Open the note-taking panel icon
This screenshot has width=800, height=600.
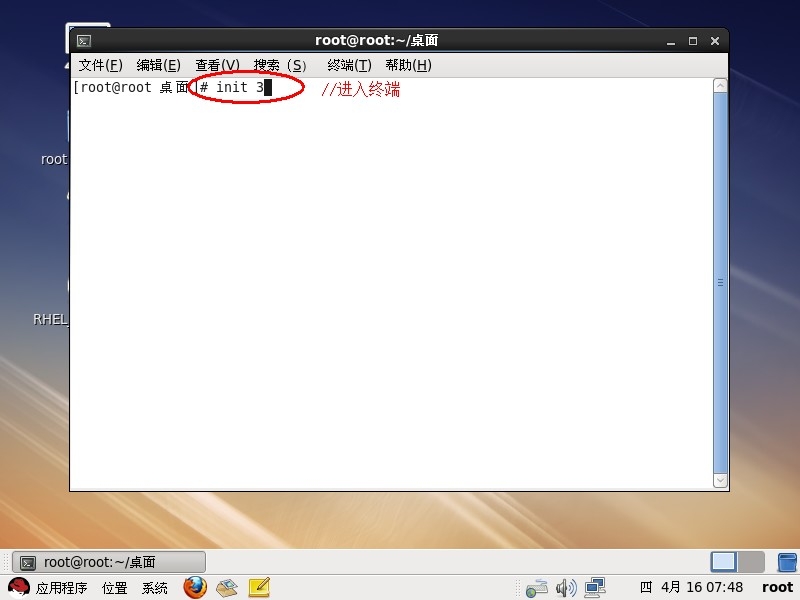pos(259,588)
